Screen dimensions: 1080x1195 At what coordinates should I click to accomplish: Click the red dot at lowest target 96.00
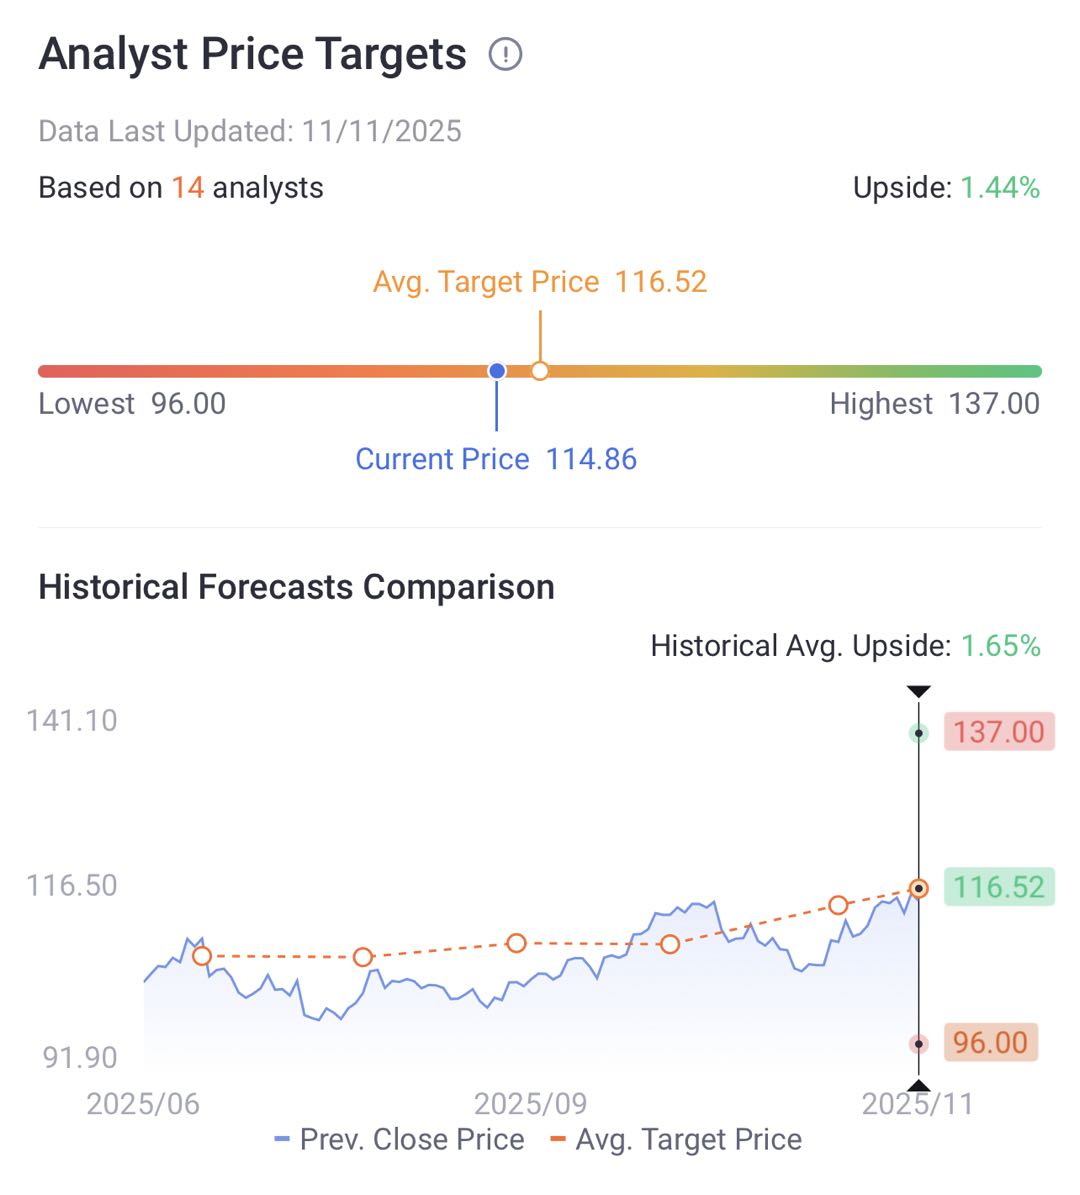(x=919, y=1044)
